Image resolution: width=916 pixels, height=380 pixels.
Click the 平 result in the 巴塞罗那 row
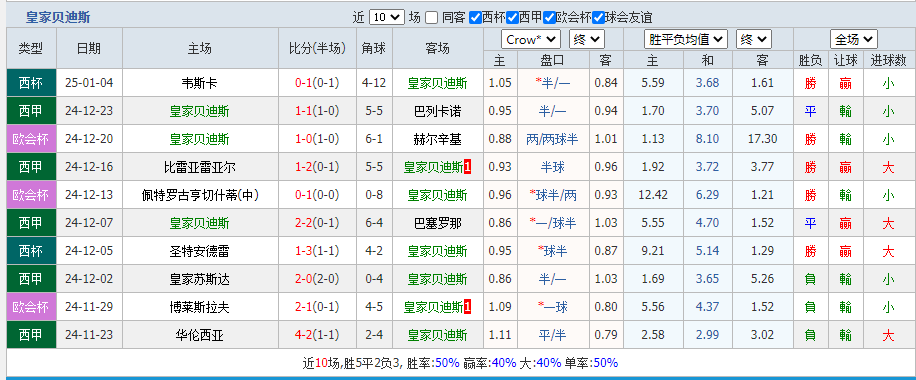point(810,224)
